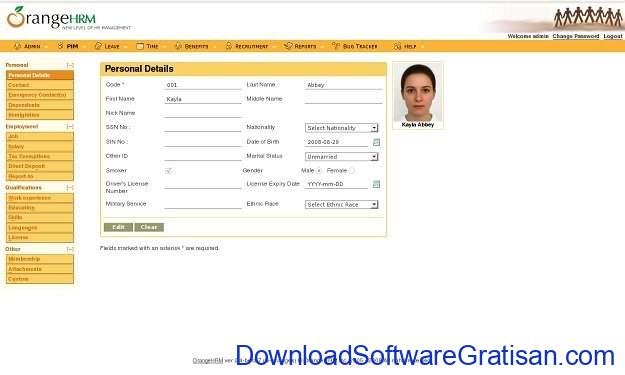Image resolution: width=625 pixels, height=375 pixels.
Task: Select the Female gender radio button
Action: (x=351, y=171)
